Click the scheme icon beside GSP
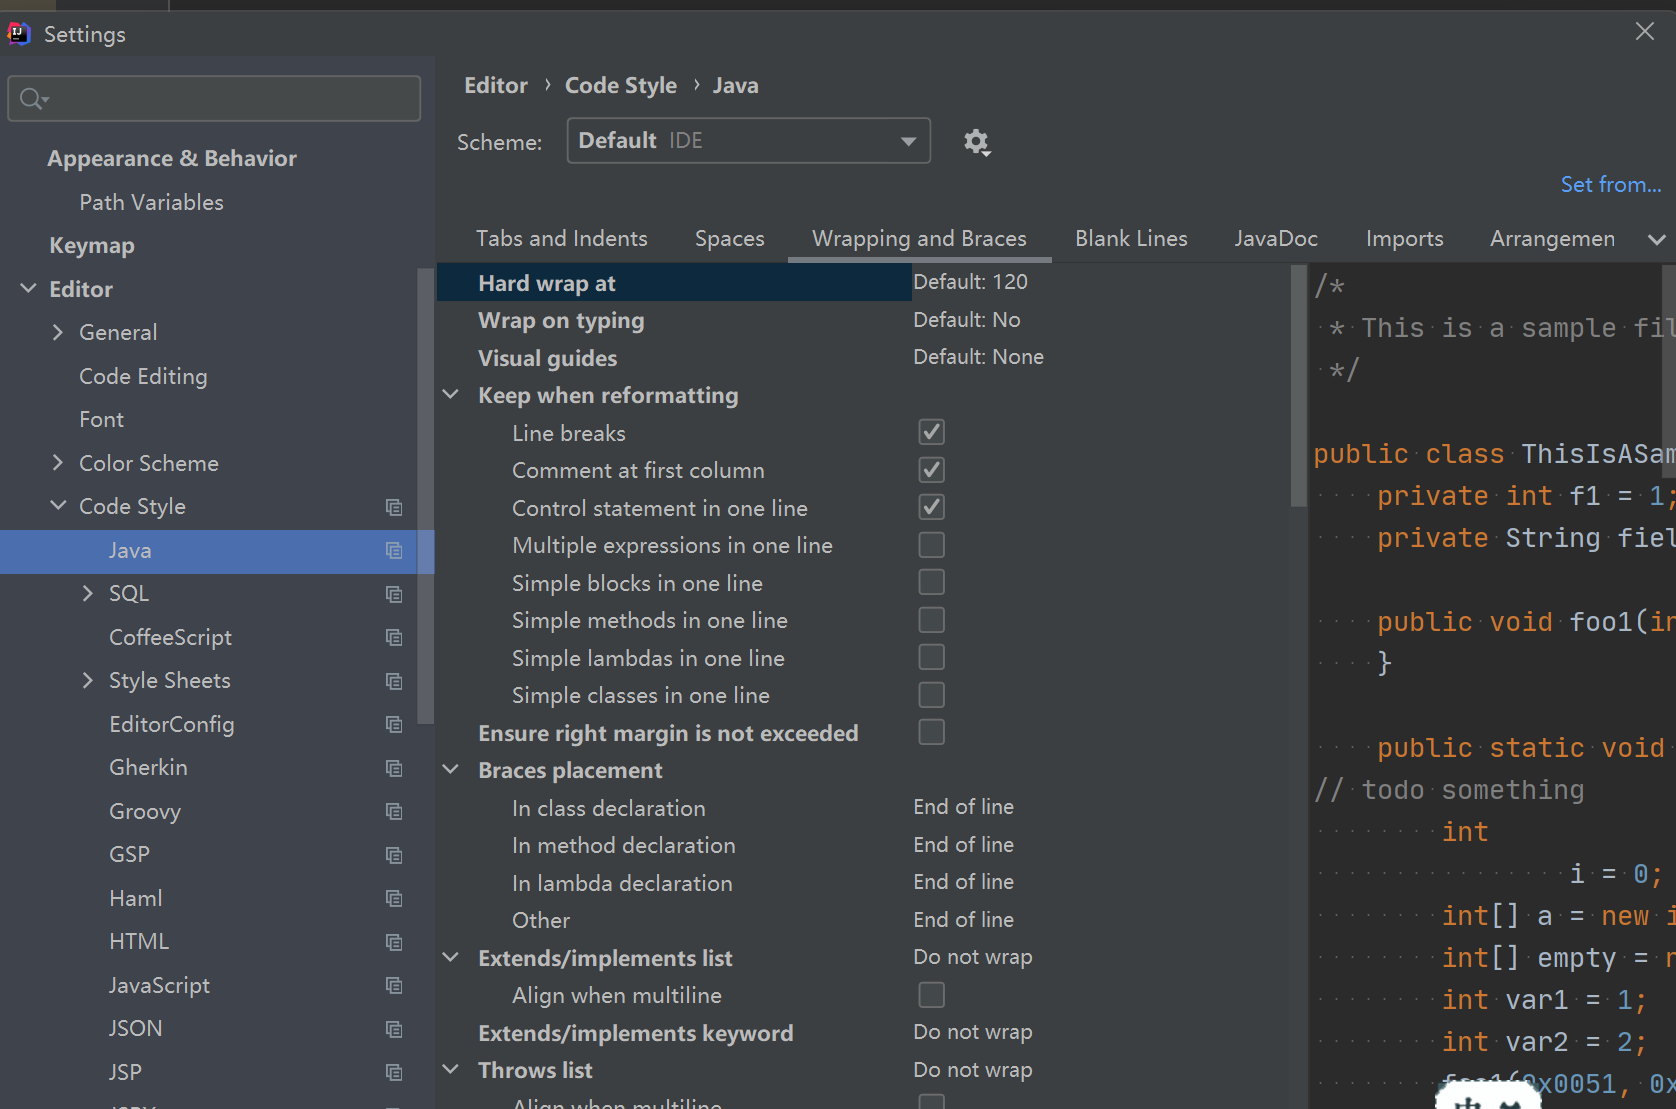Screen dimensions: 1676x1109 coord(394,855)
